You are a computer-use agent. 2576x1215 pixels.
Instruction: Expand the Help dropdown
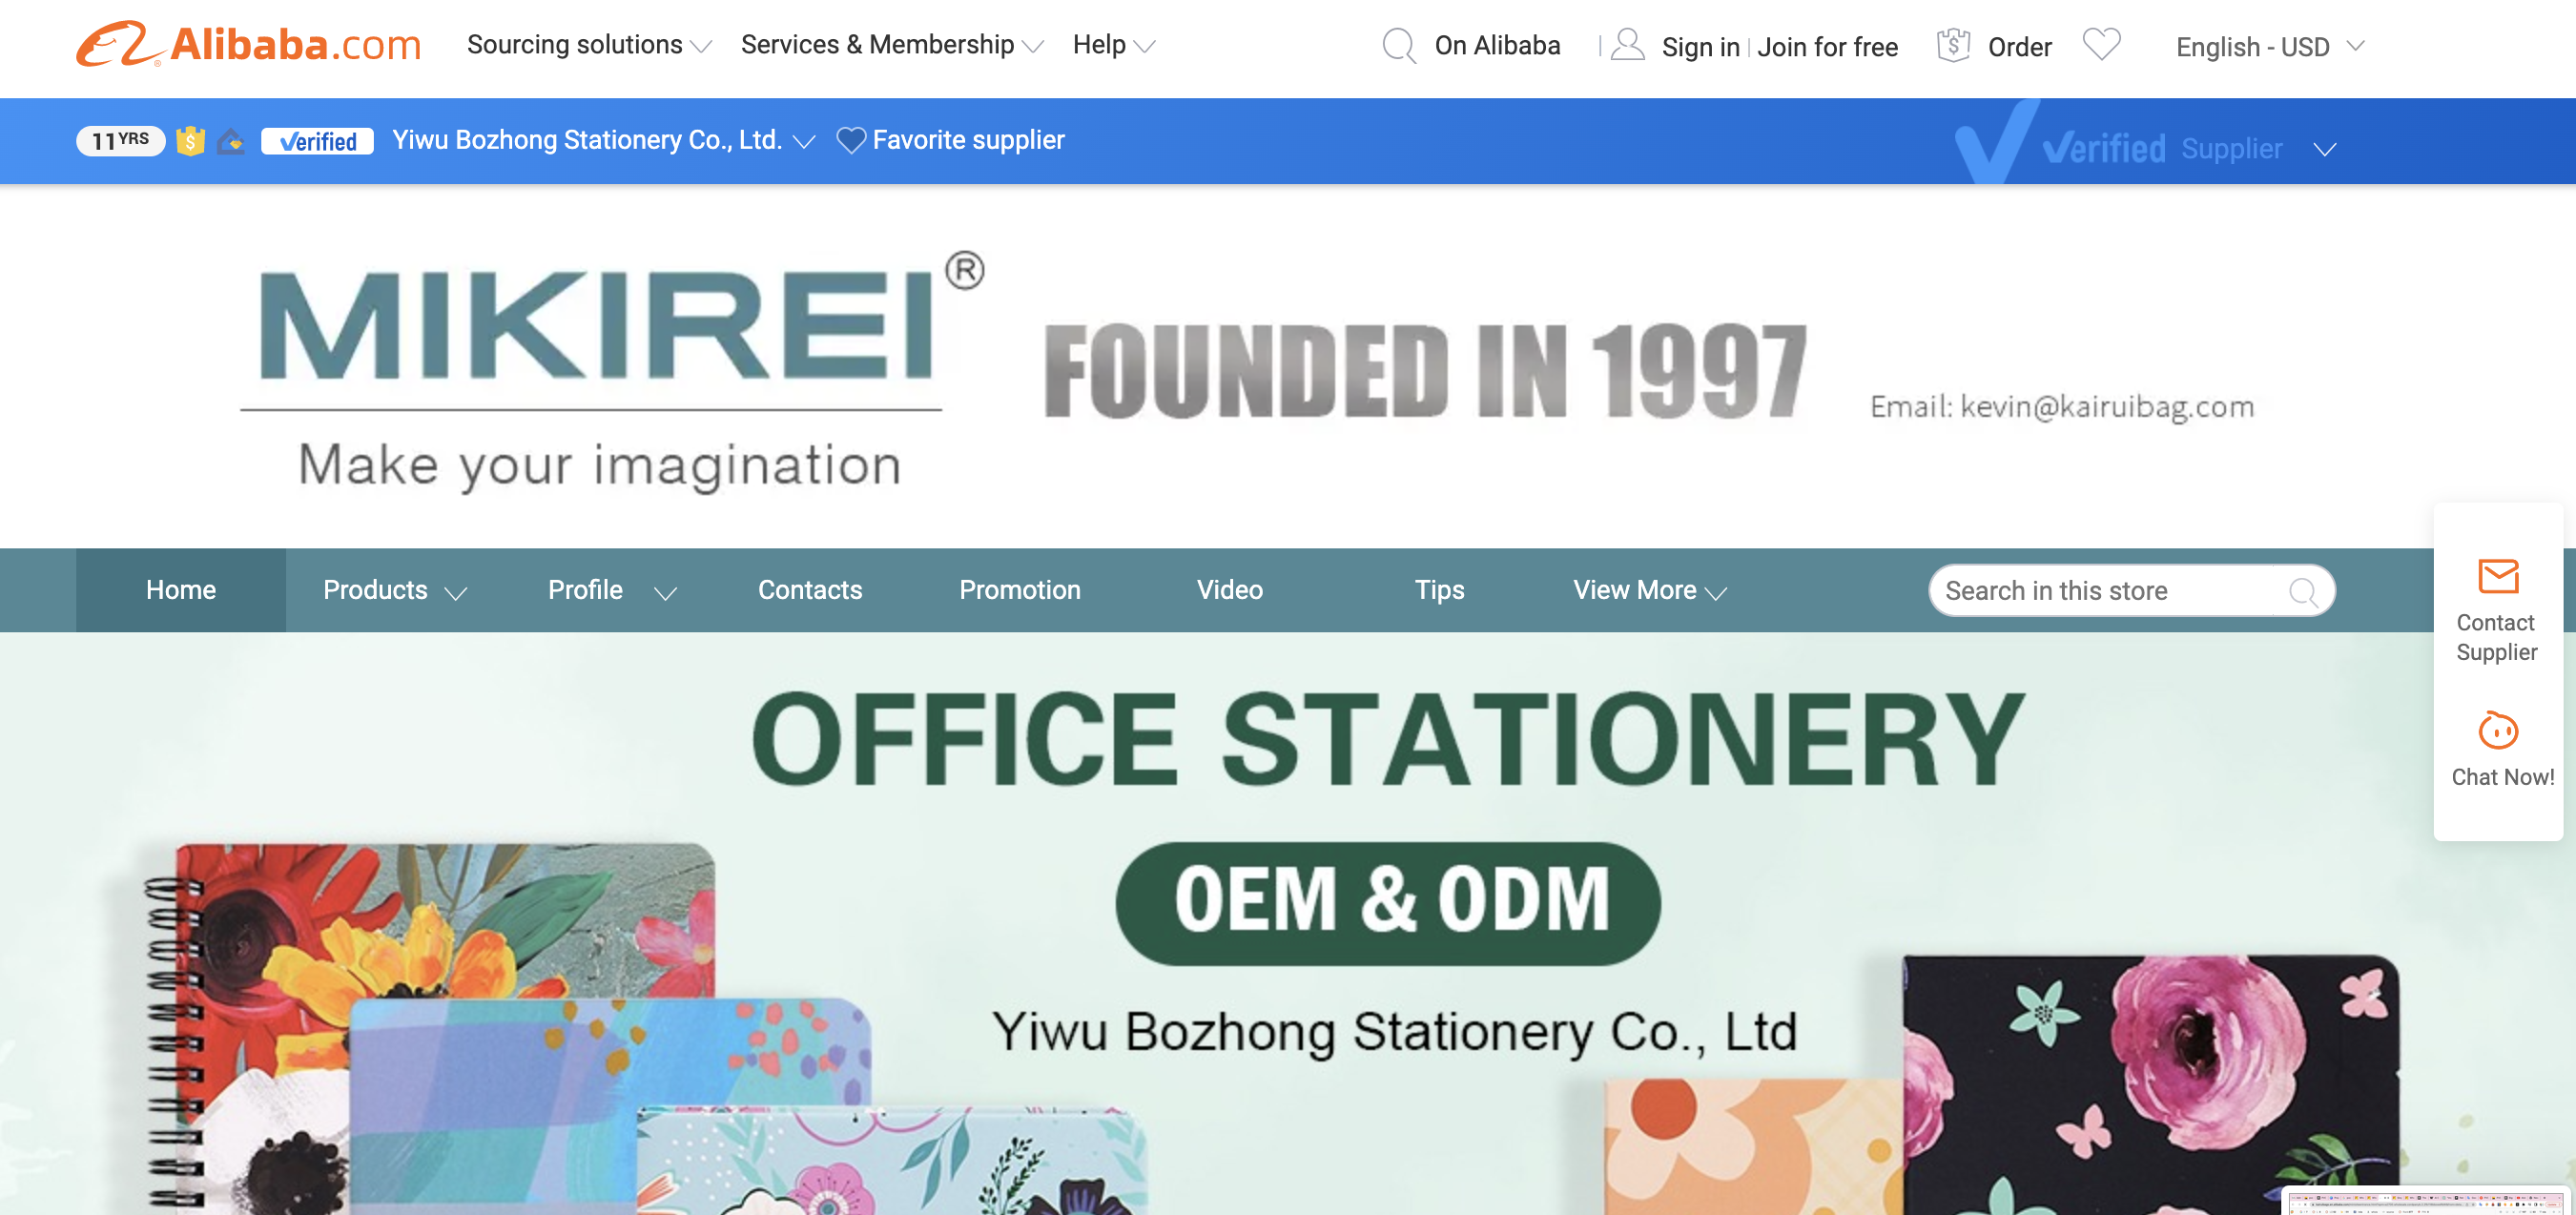pyautogui.click(x=1113, y=45)
